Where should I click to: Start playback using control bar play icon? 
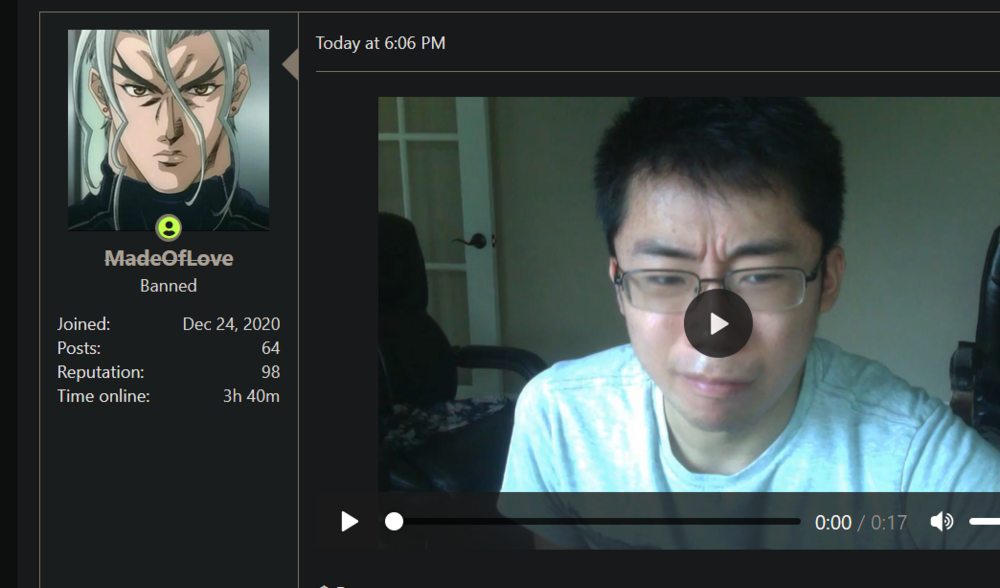click(x=349, y=522)
